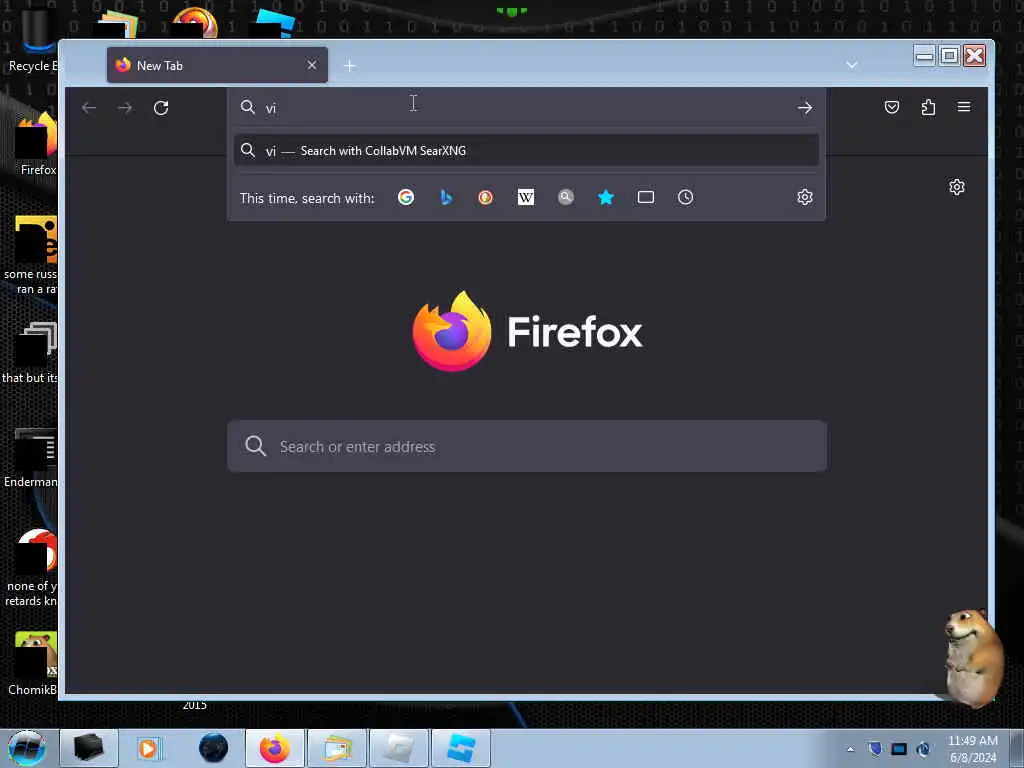Show hidden tray icons arrow
This screenshot has width=1024, height=768.
tap(850, 749)
